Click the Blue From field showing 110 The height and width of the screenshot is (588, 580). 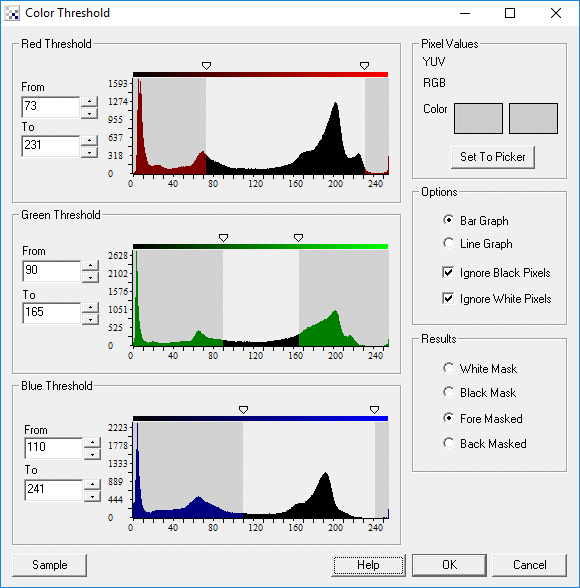coord(54,448)
